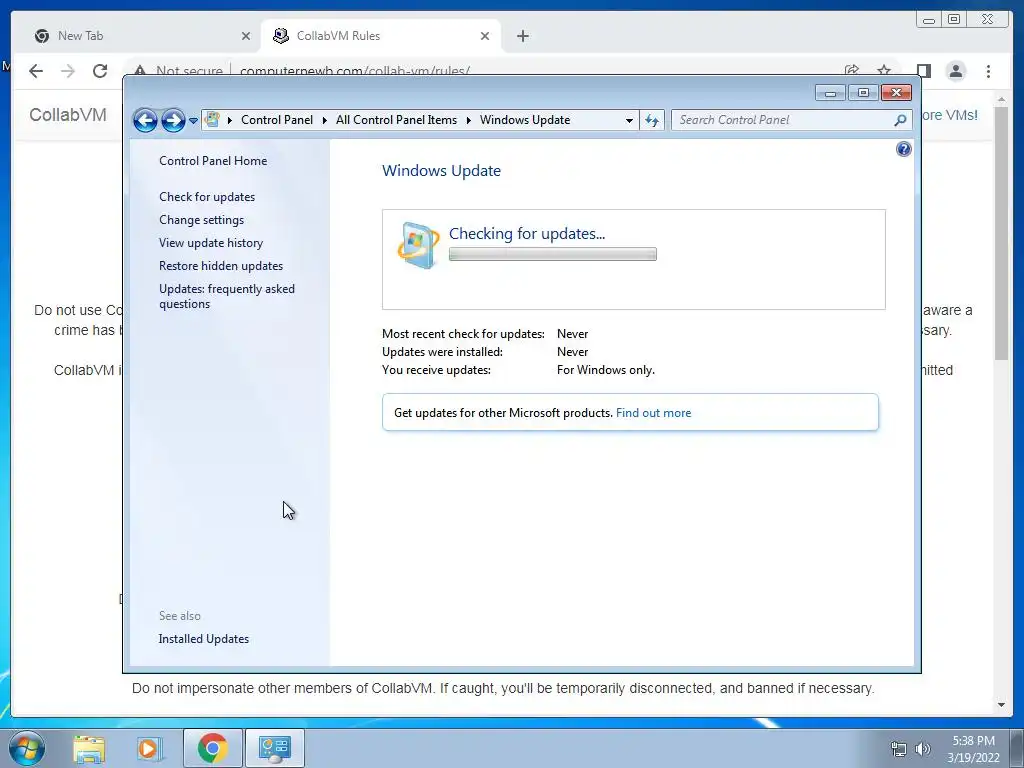Click Chrome taskbar icon

pos(213,748)
